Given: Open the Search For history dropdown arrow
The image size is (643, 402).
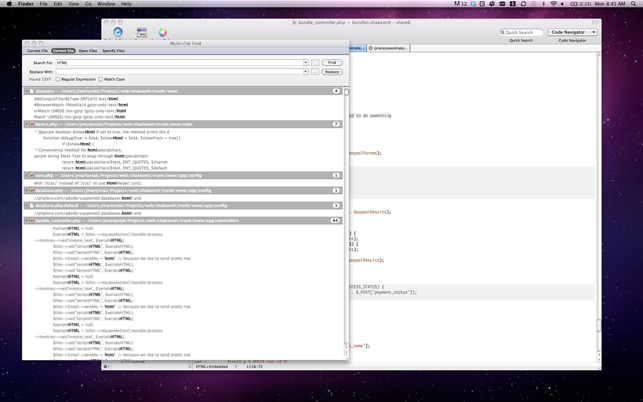Looking at the screenshot, I should coord(306,62).
